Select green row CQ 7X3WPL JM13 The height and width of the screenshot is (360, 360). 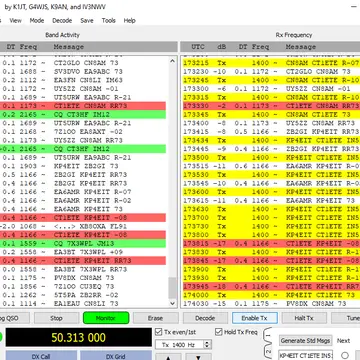pyautogui.click(x=83, y=244)
